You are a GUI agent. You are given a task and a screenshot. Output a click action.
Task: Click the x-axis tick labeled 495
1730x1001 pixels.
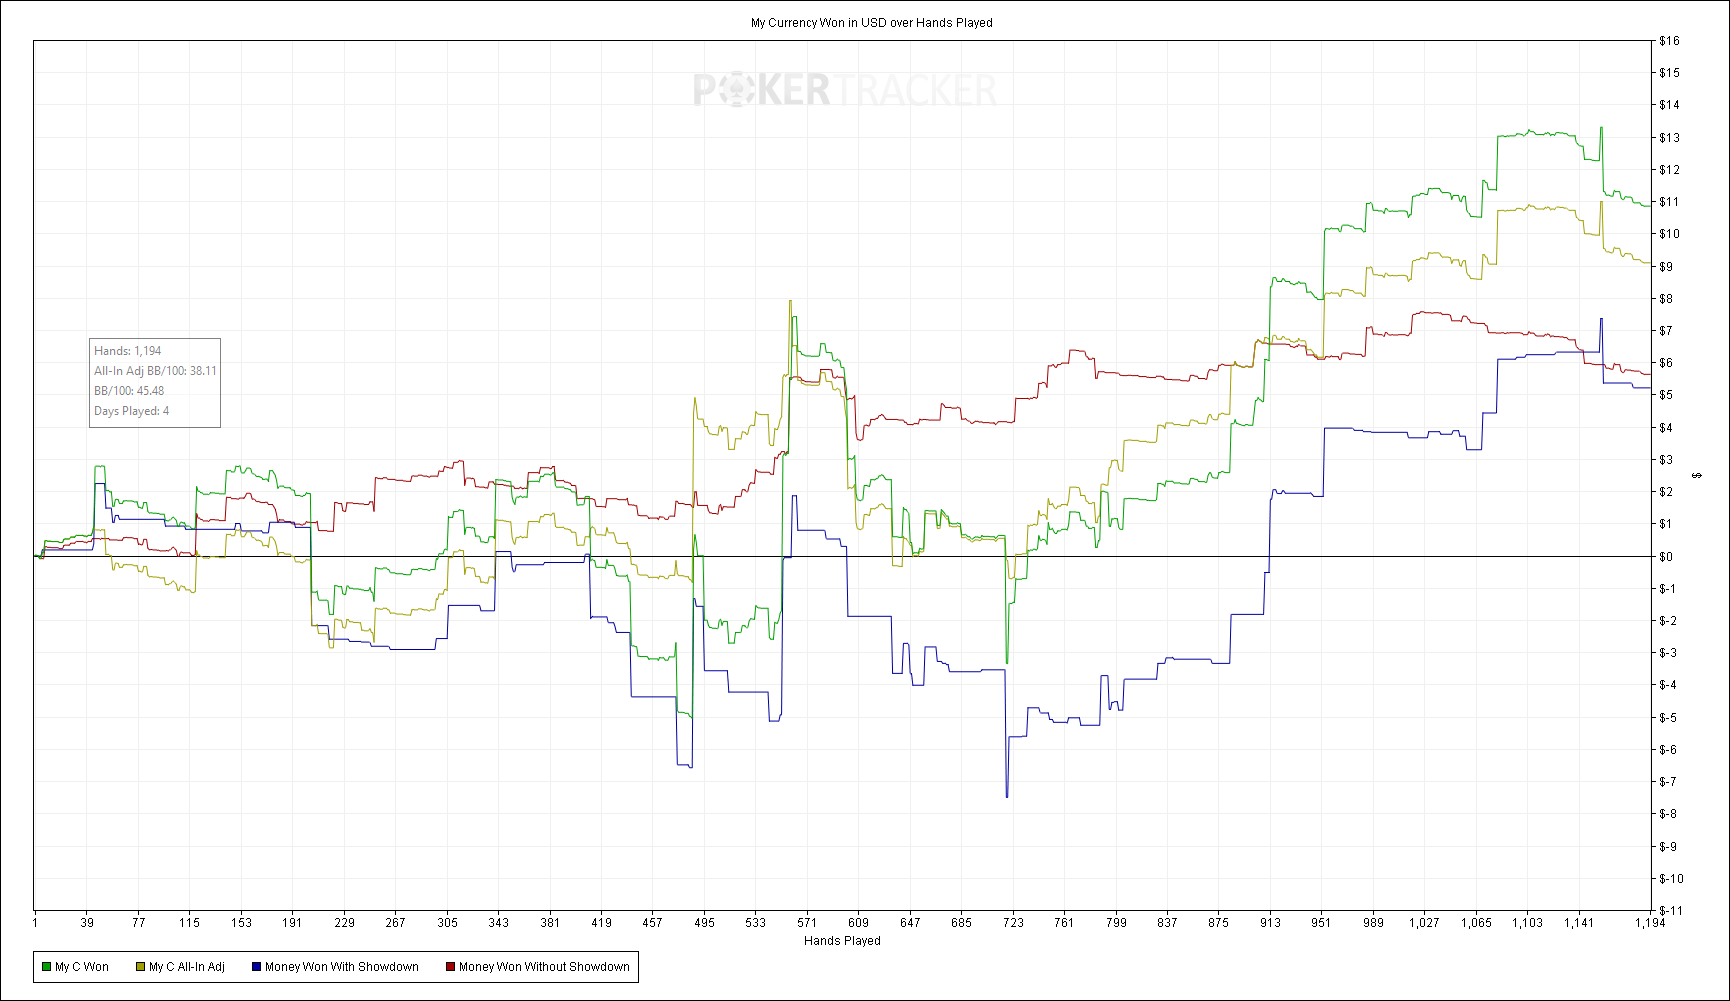point(704,923)
